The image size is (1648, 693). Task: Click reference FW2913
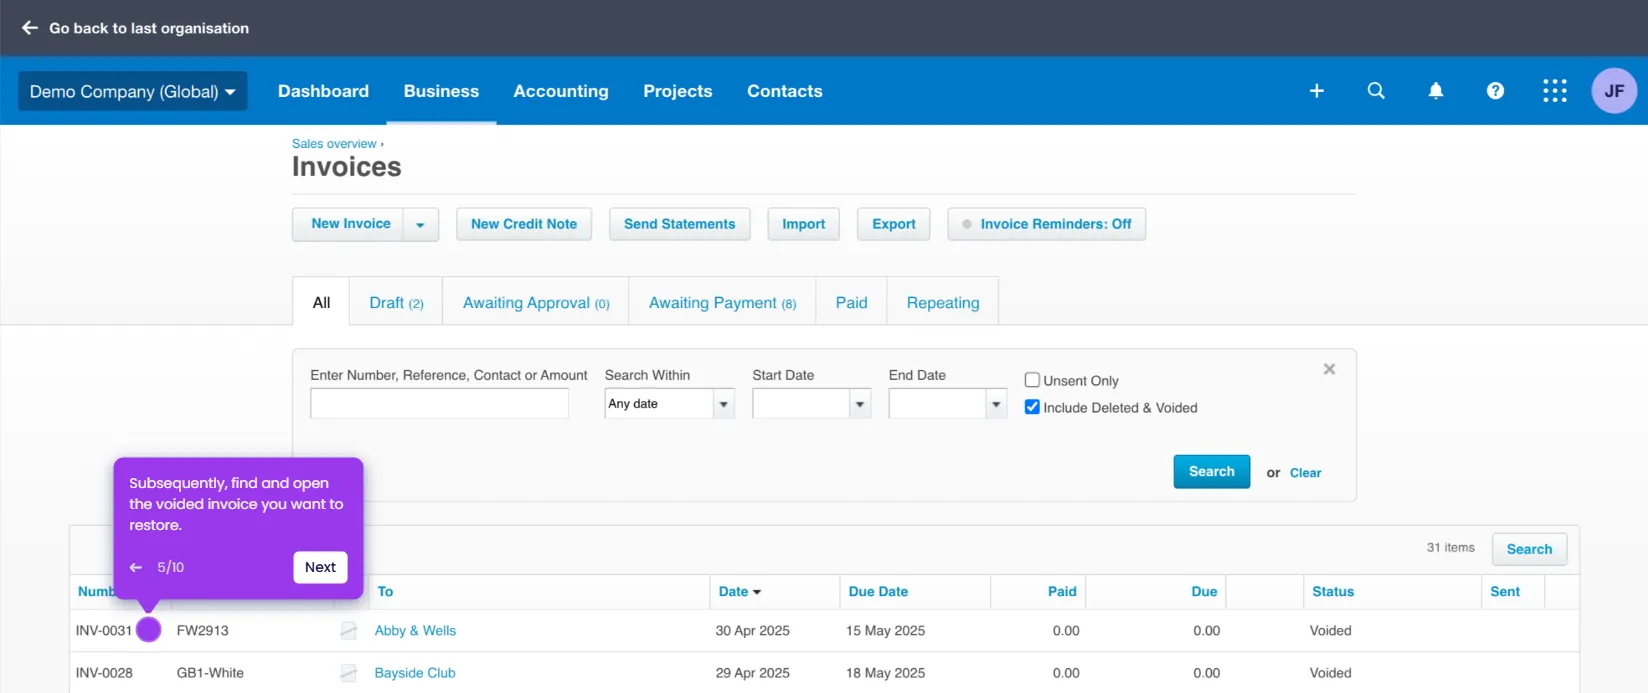(203, 631)
